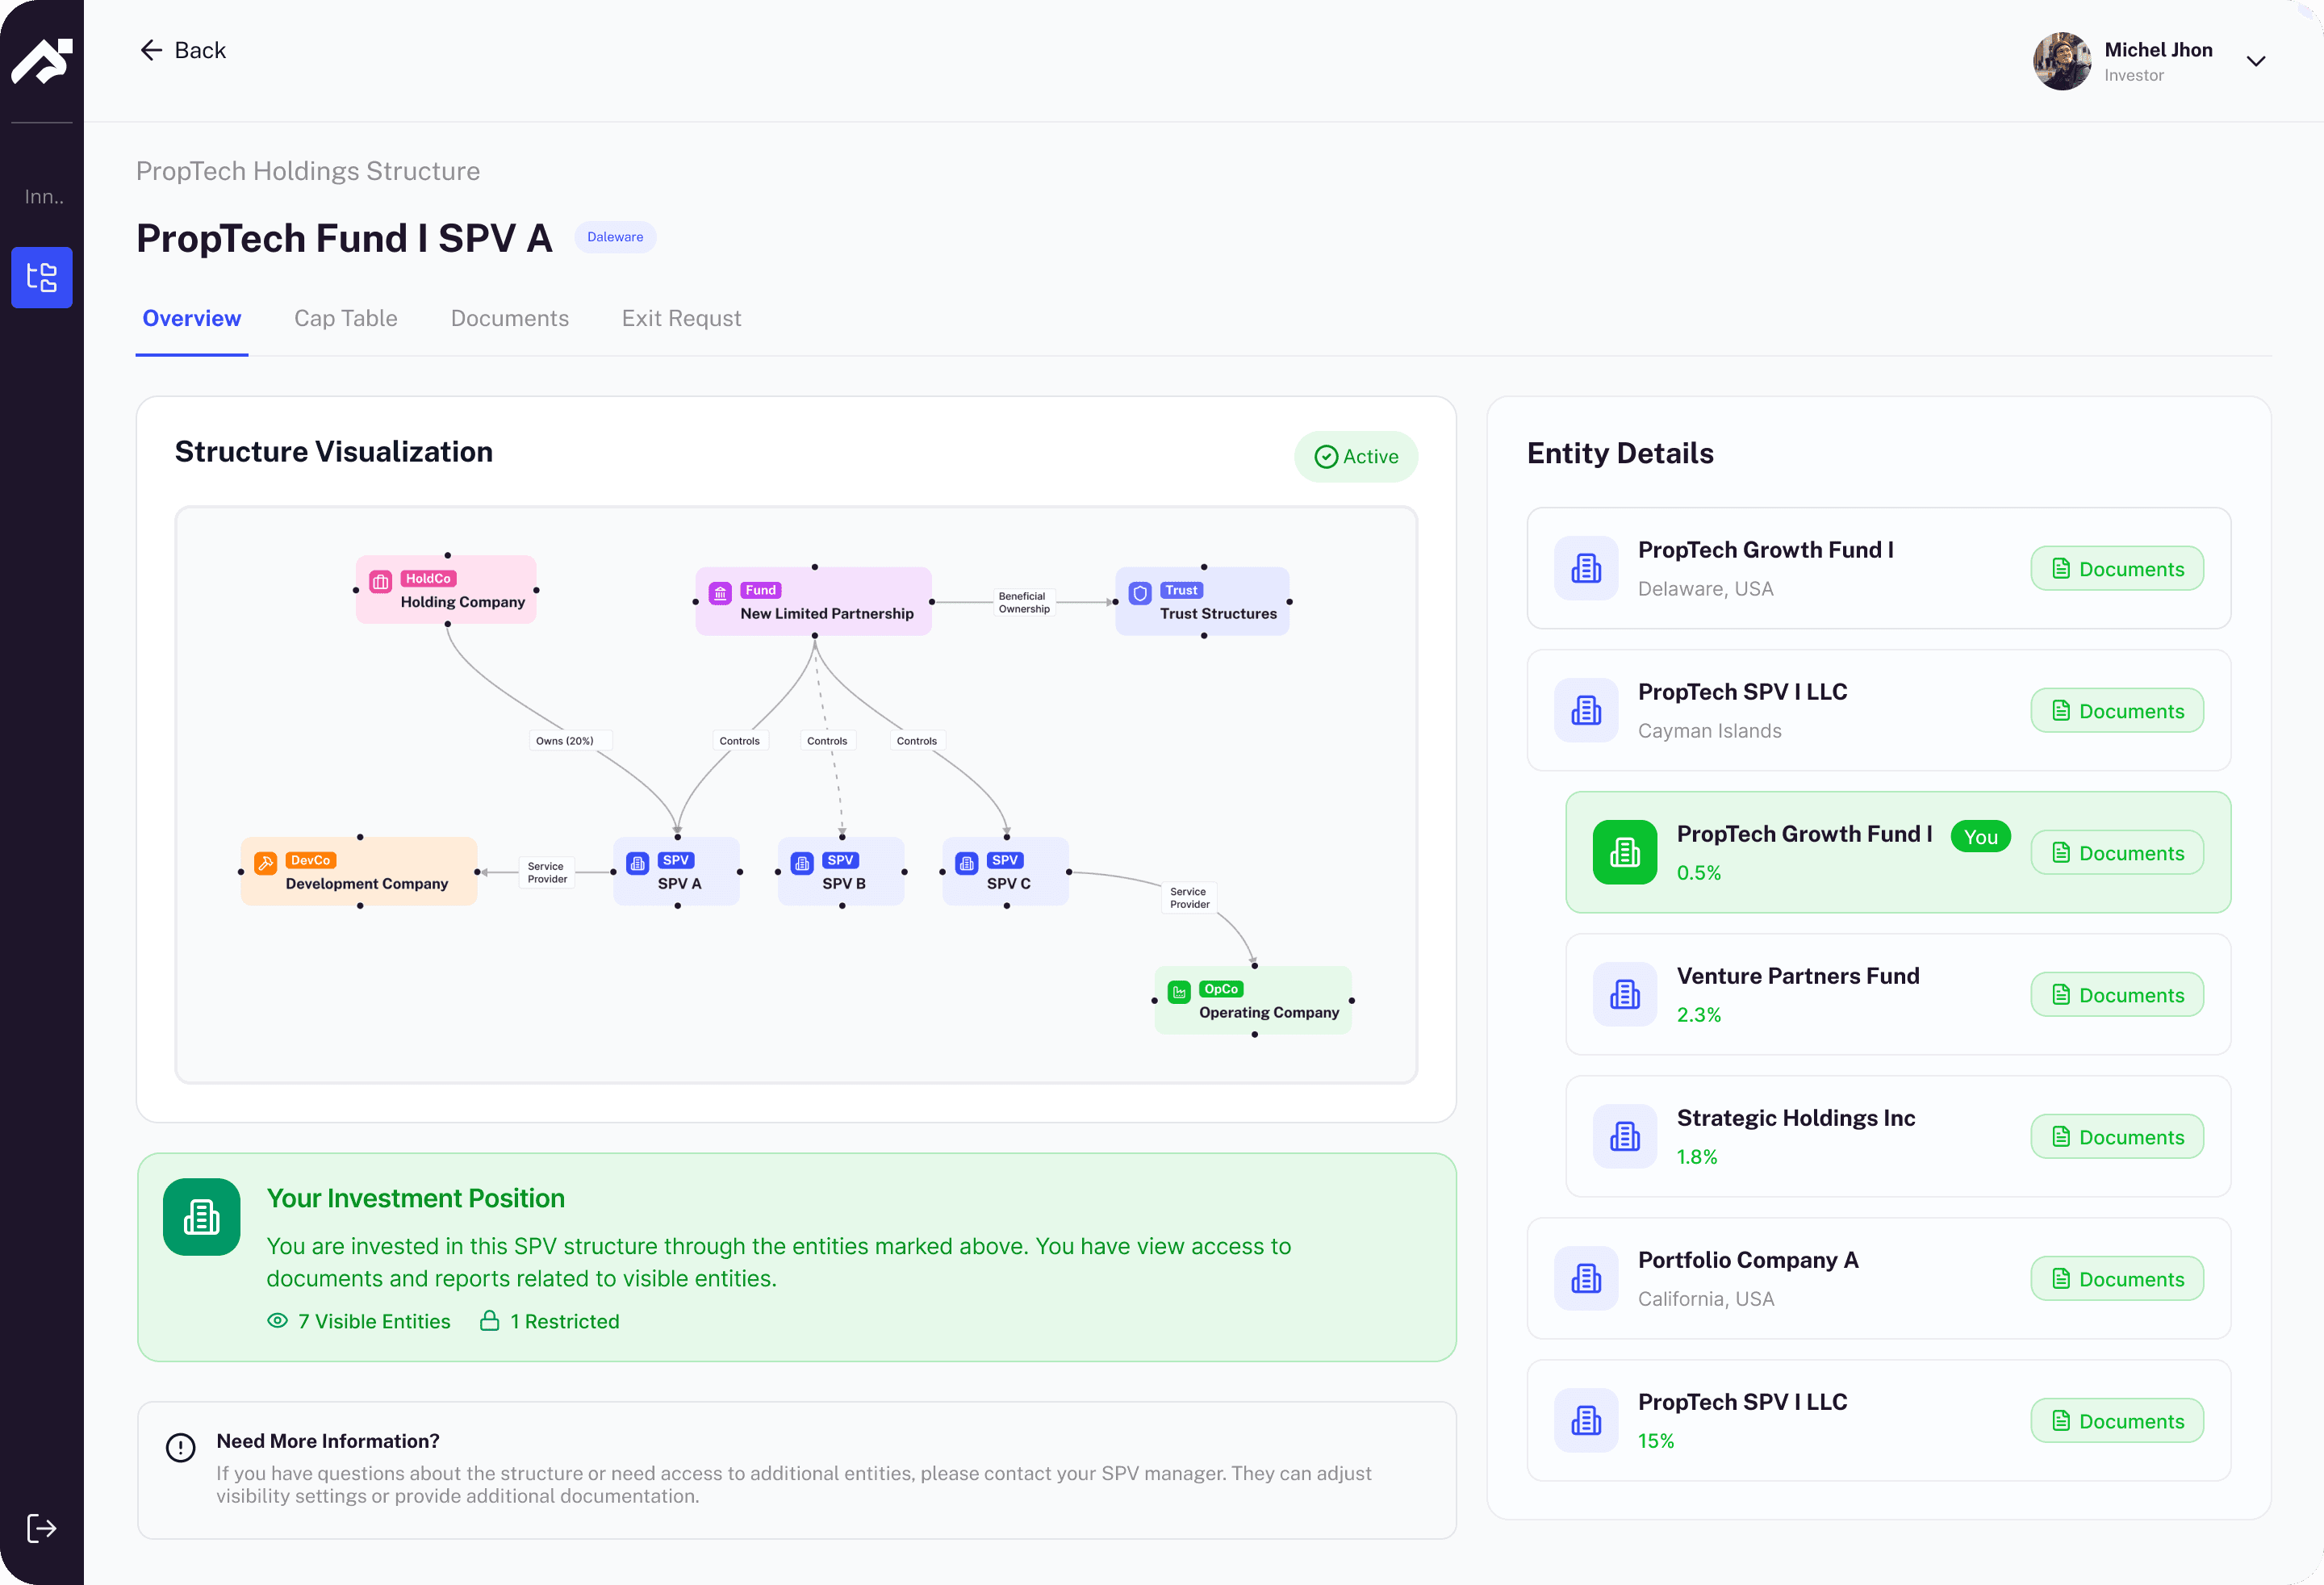Switch to the Cap Table tab
The width and height of the screenshot is (2324, 1585).
(x=345, y=318)
